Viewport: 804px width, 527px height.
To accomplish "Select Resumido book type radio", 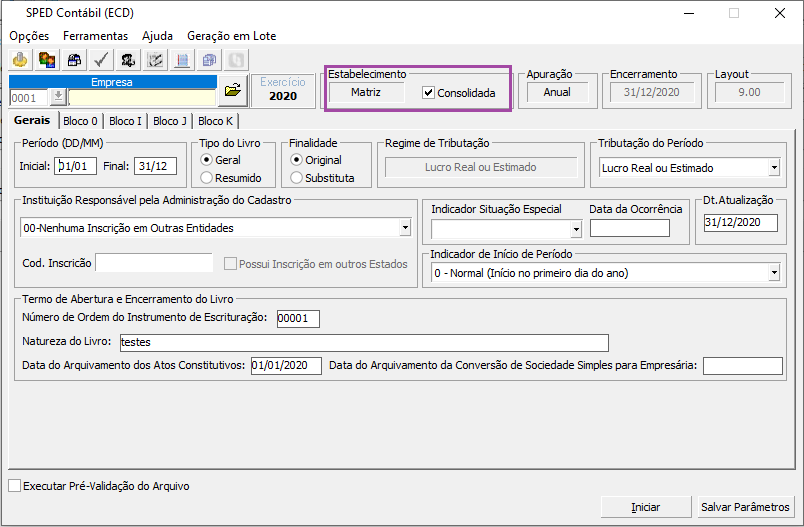I will tap(206, 178).
